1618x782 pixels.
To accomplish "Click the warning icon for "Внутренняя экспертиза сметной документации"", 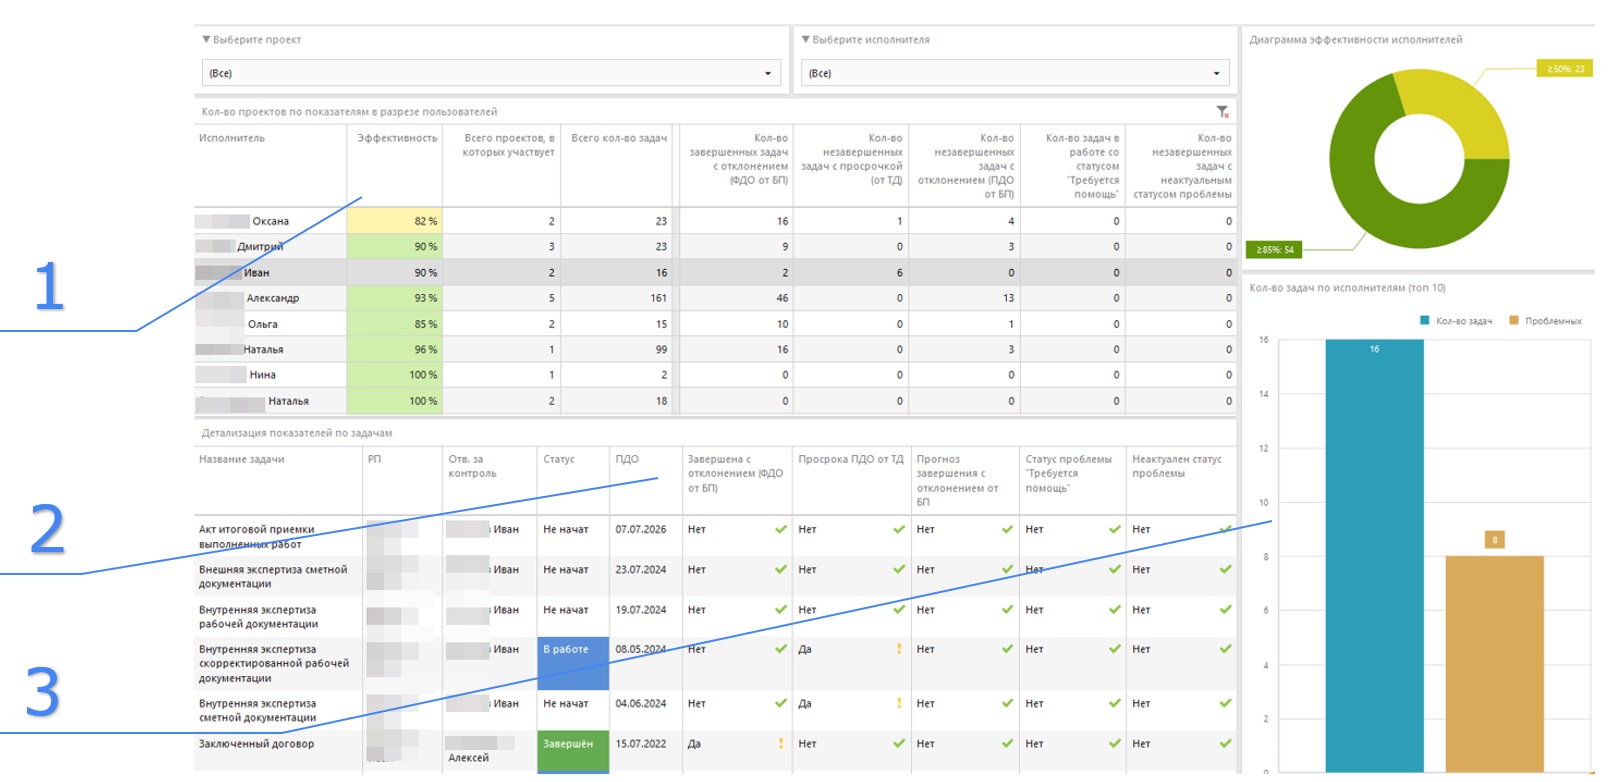I will (899, 704).
